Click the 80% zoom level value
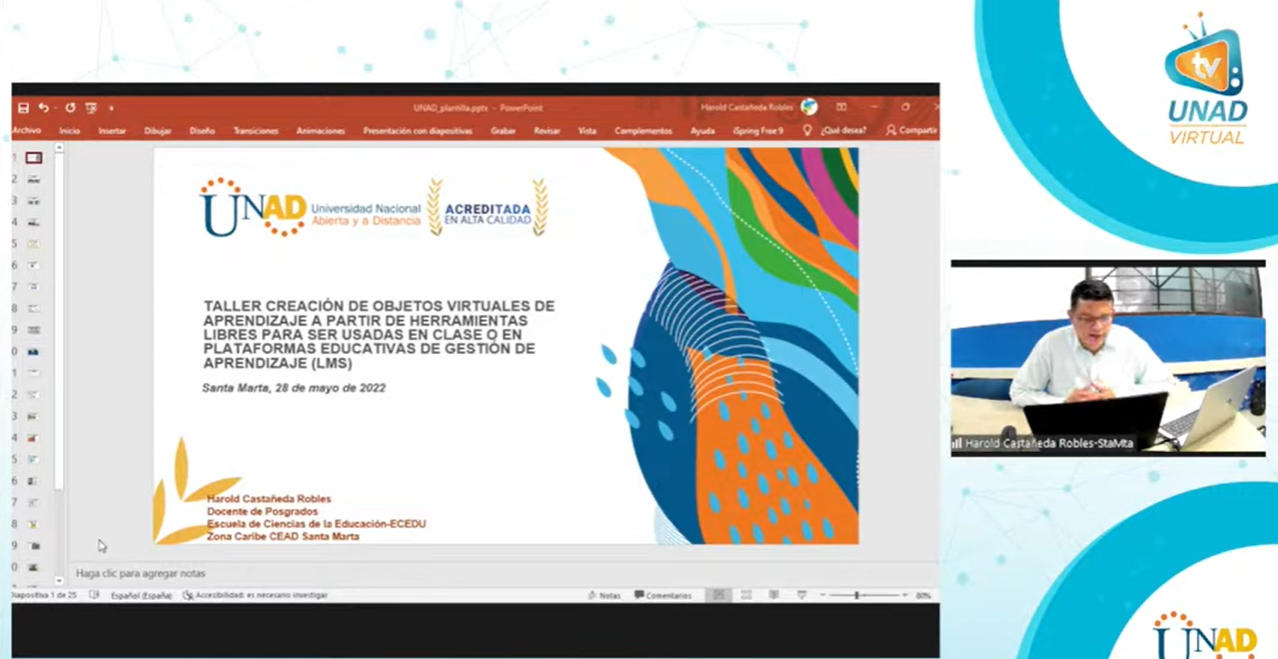The image size is (1278, 659). point(923,595)
